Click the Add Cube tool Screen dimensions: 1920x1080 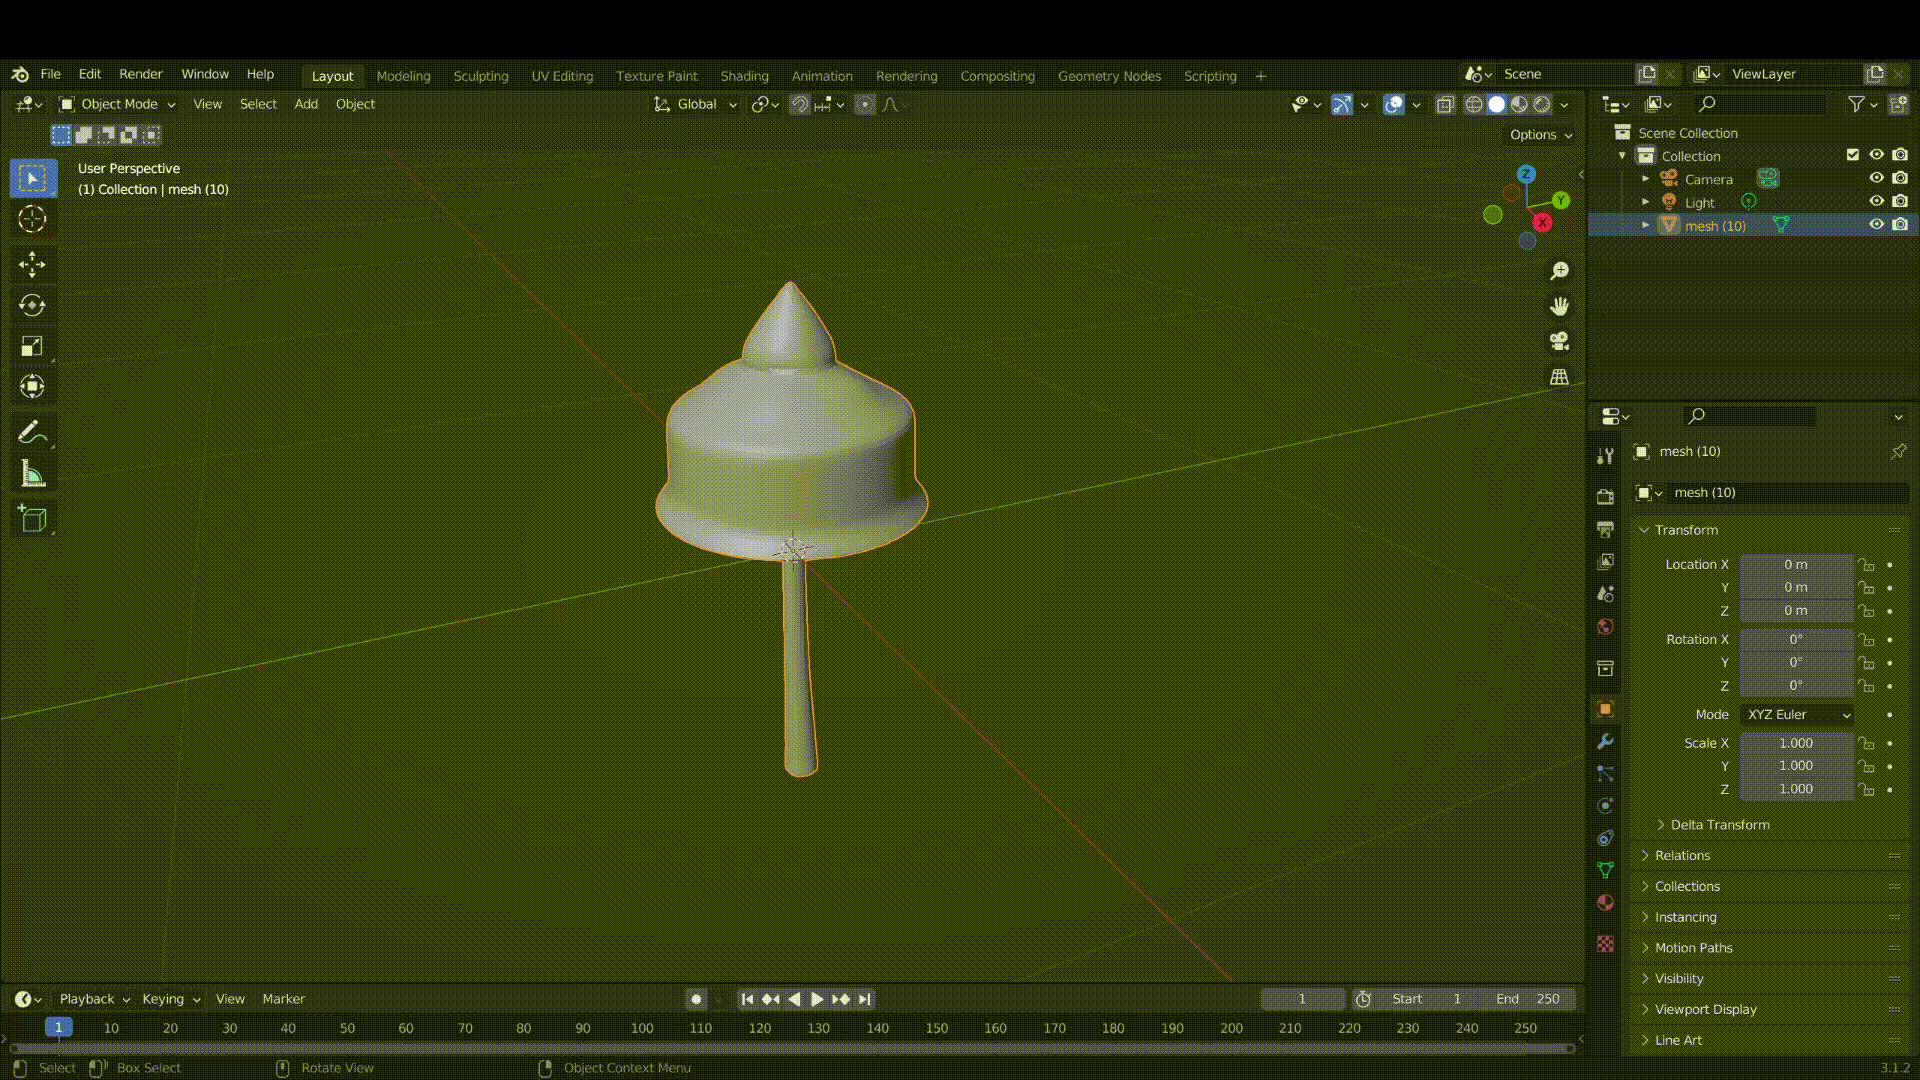tap(32, 519)
